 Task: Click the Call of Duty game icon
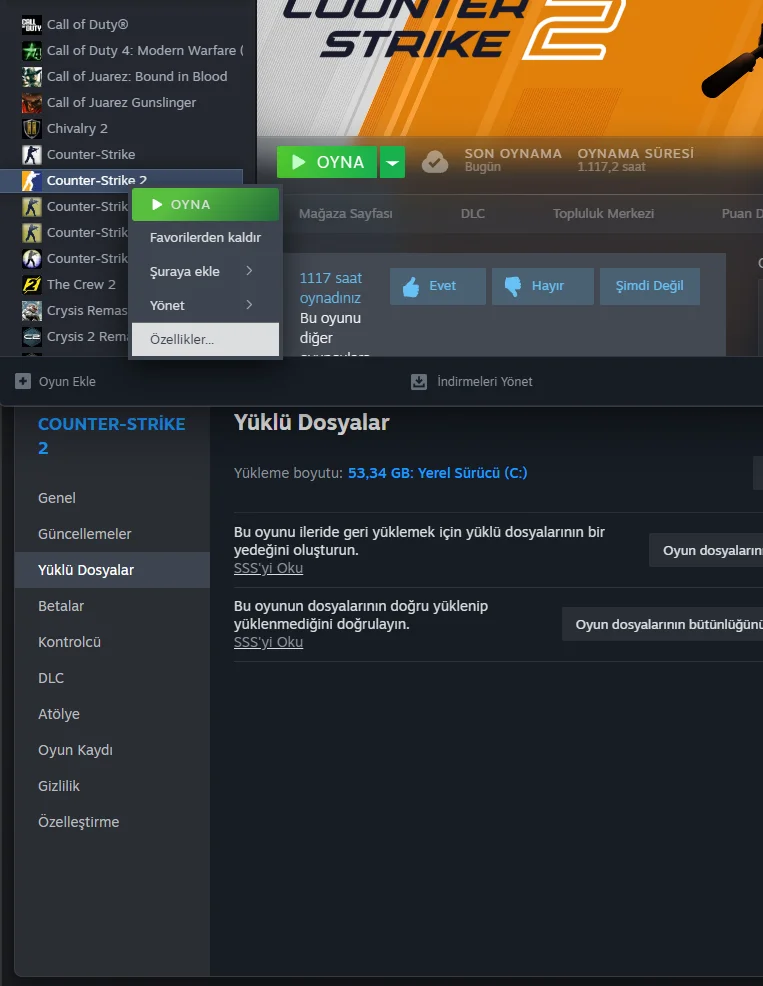click(x=31, y=25)
